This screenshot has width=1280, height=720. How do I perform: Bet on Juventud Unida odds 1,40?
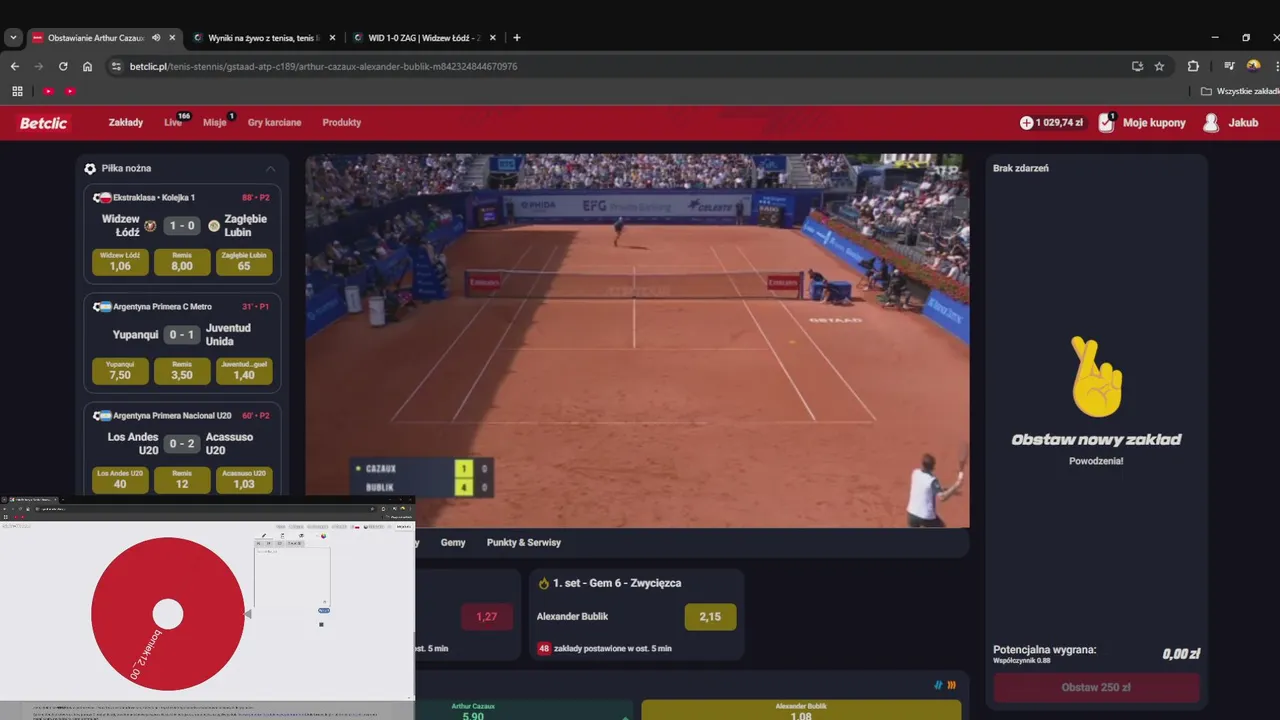(x=244, y=371)
